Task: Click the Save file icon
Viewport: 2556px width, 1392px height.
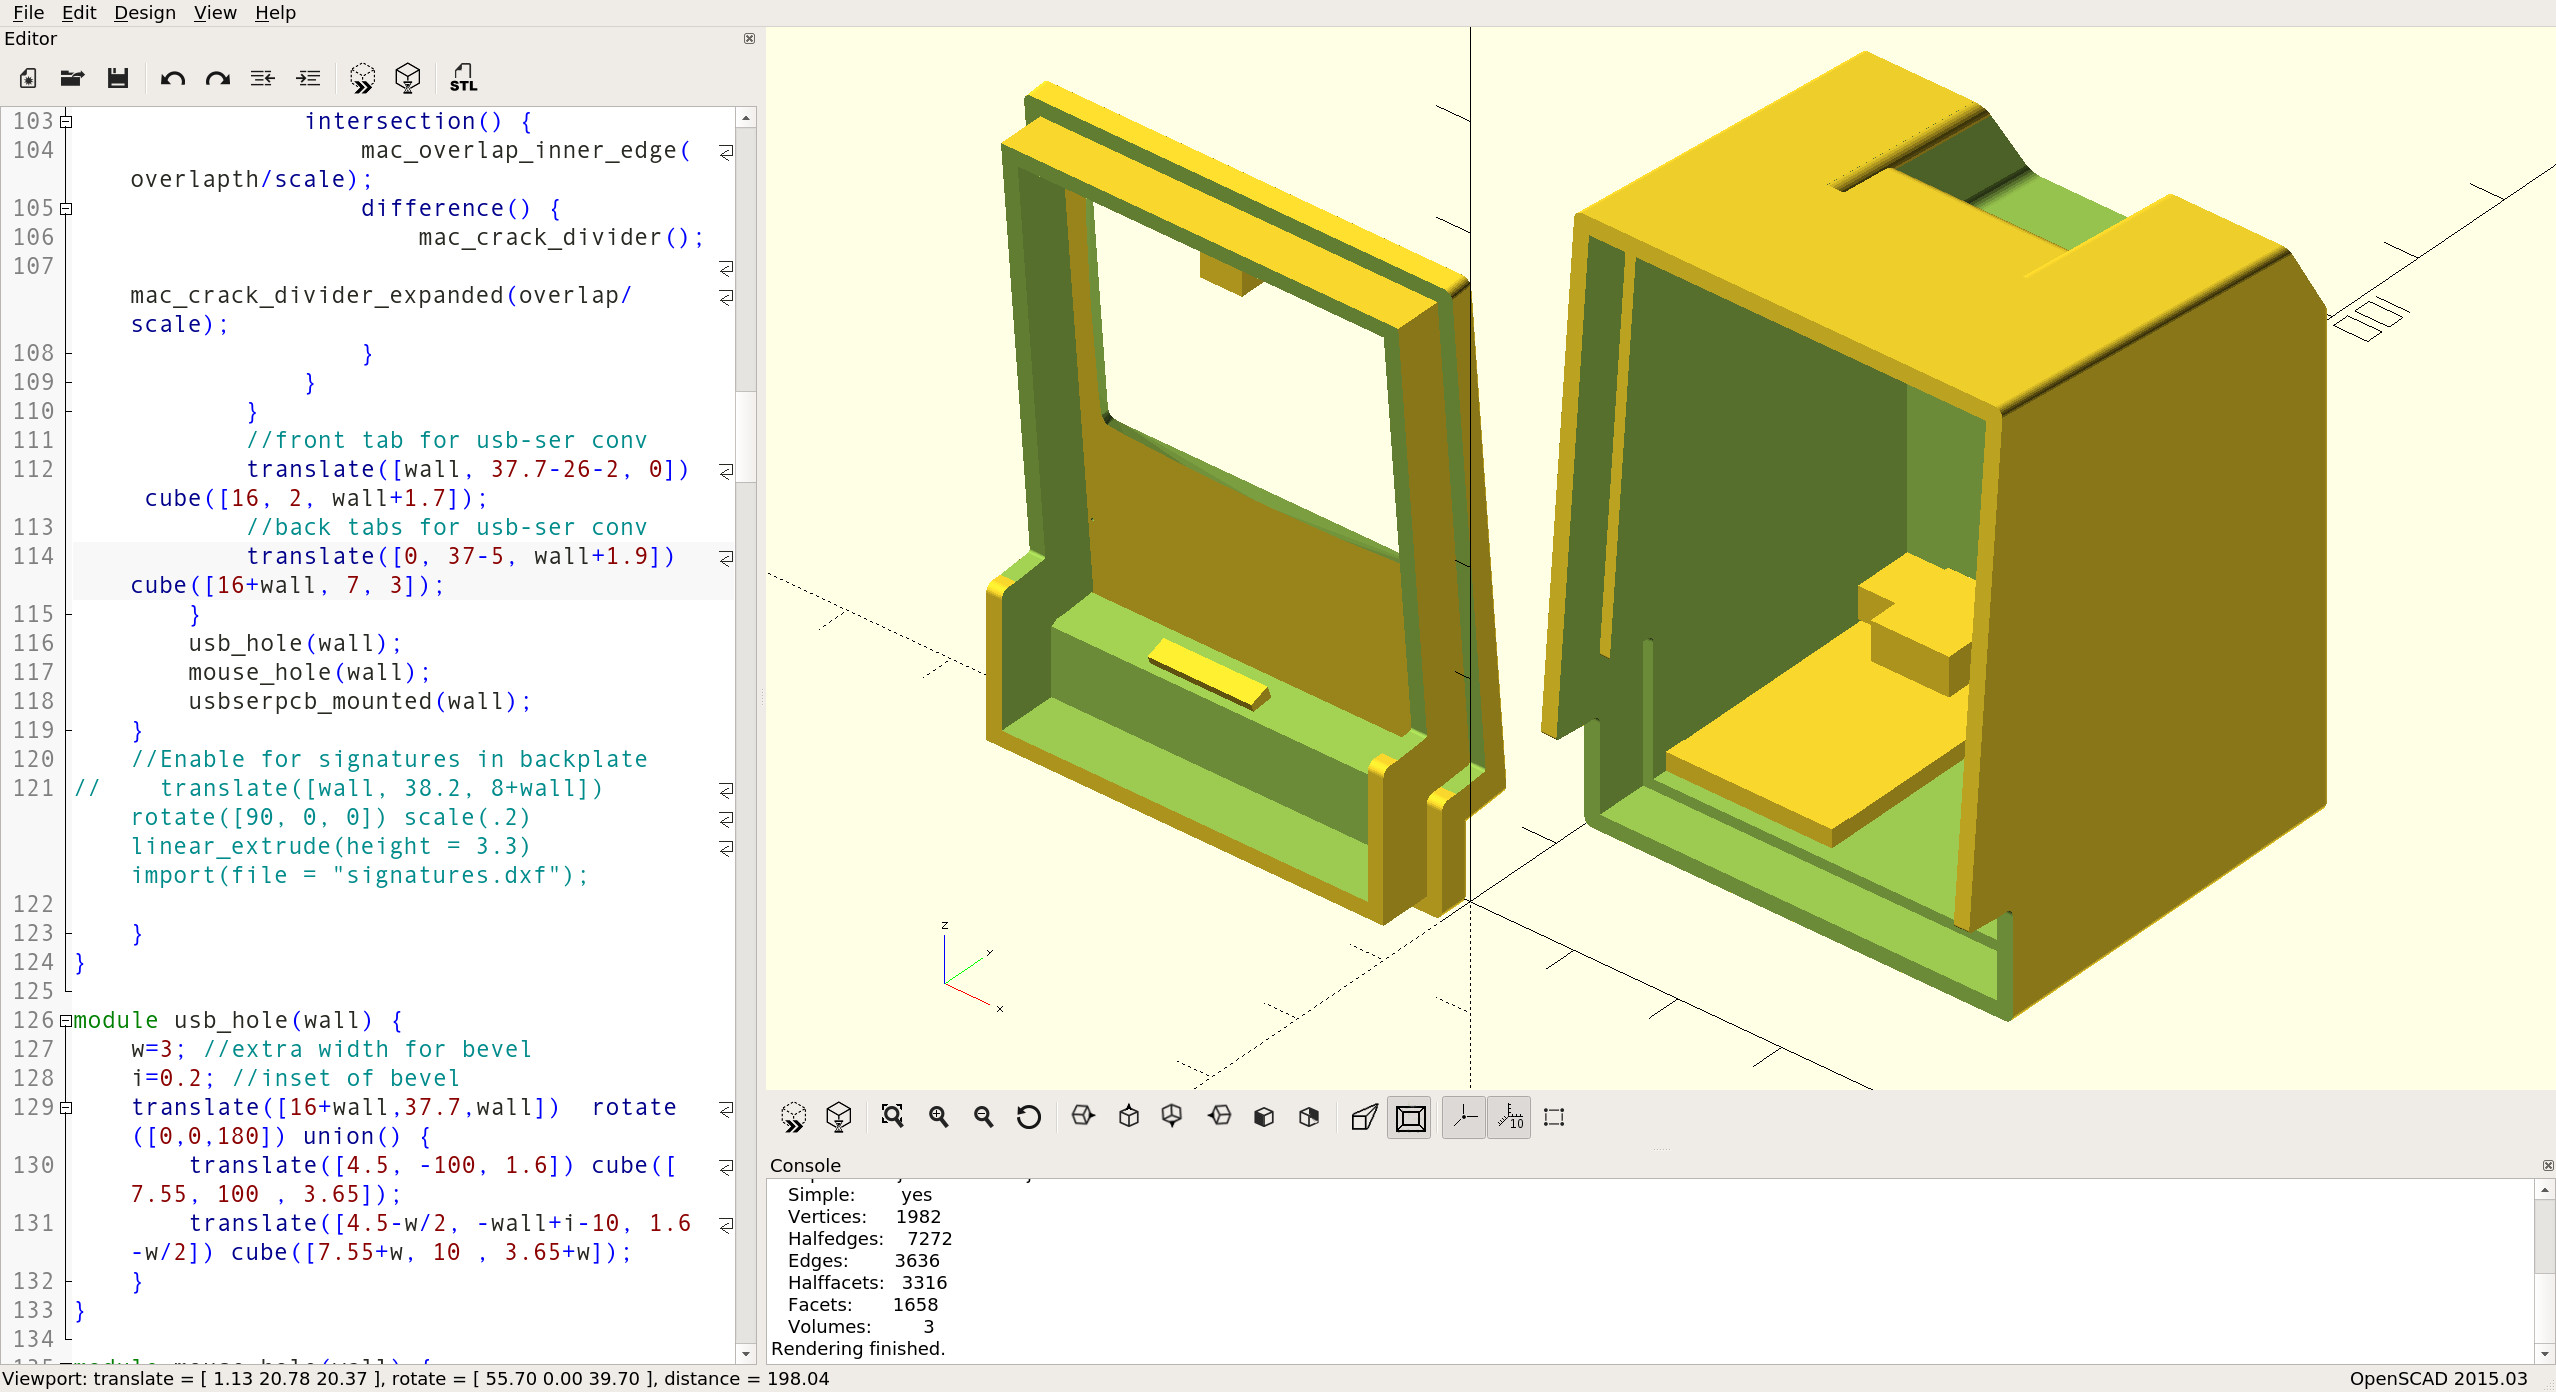Action: 118,78
